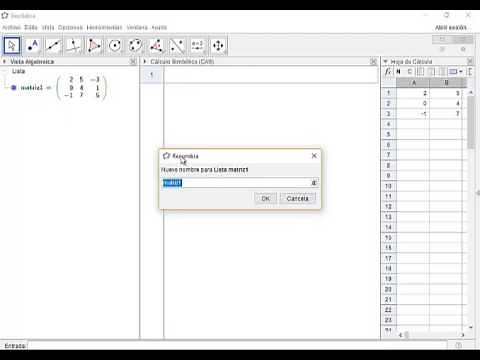Collapse the Lista tree node
The image size is (480, 360).
(4, 71)
